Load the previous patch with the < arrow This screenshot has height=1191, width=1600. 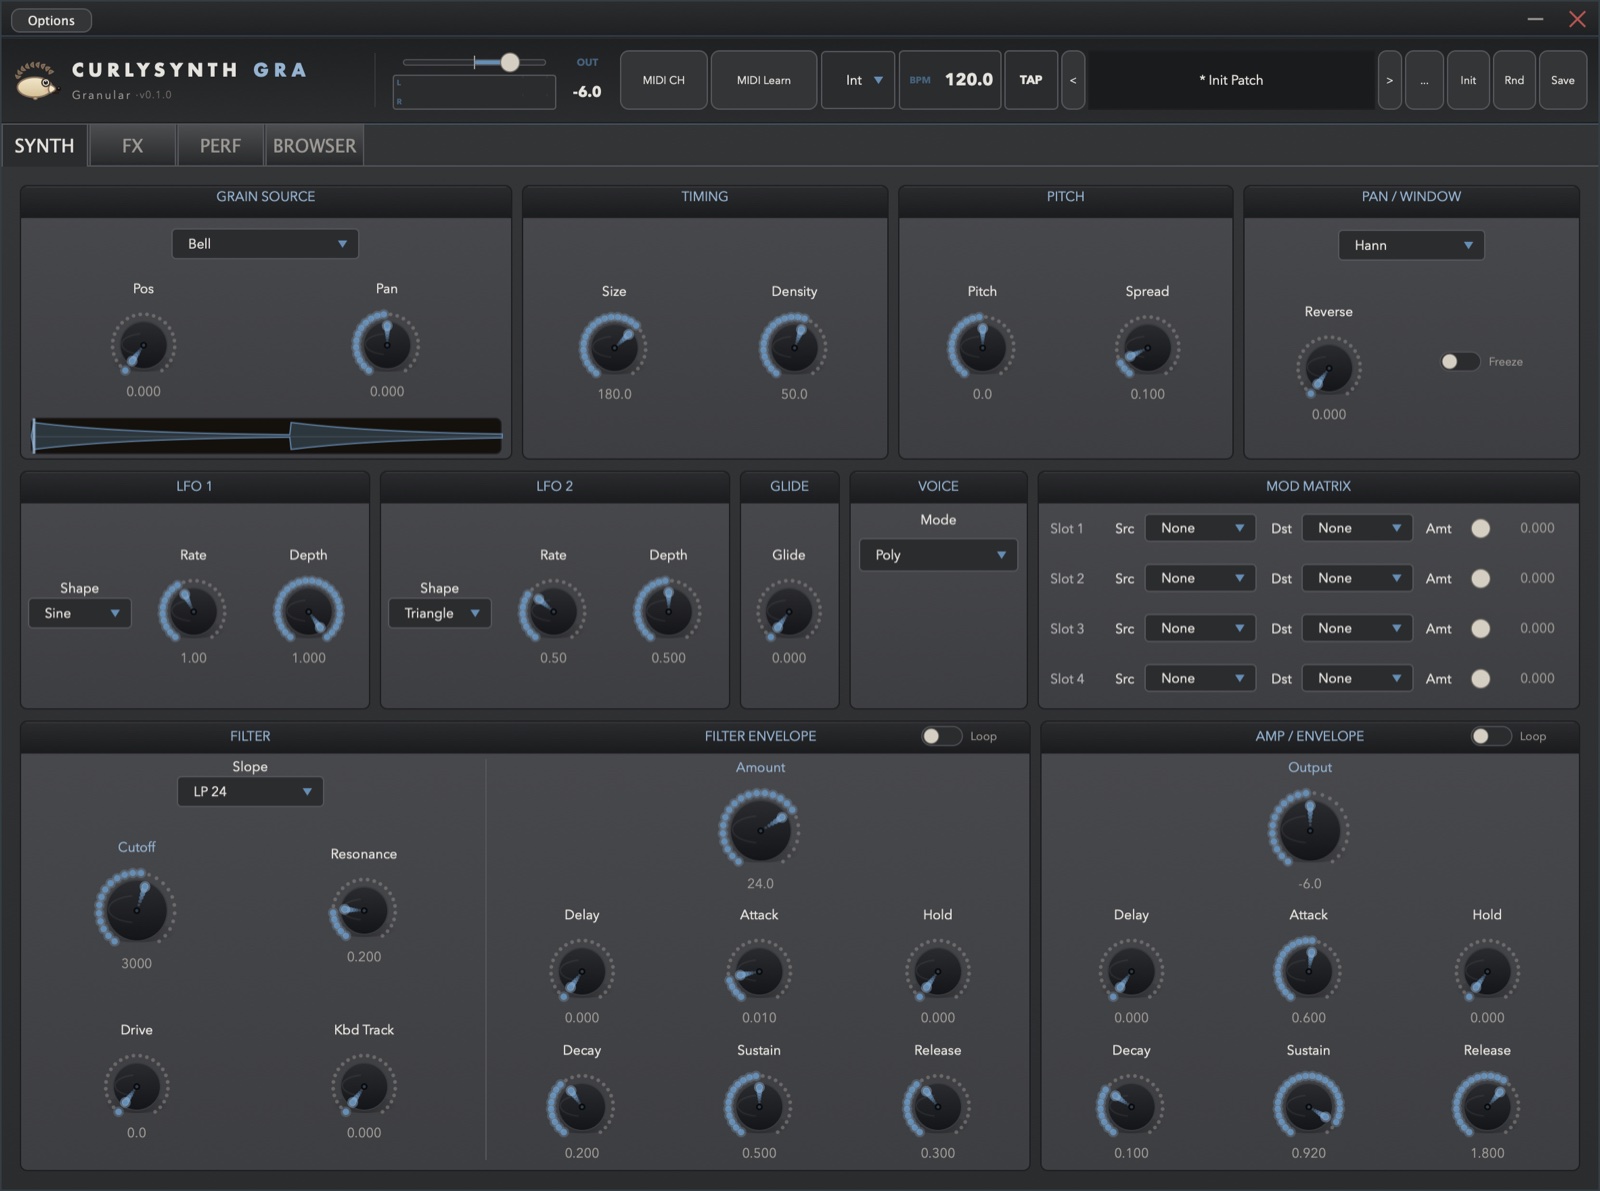pyautogui.click(x=1073, y=80)
